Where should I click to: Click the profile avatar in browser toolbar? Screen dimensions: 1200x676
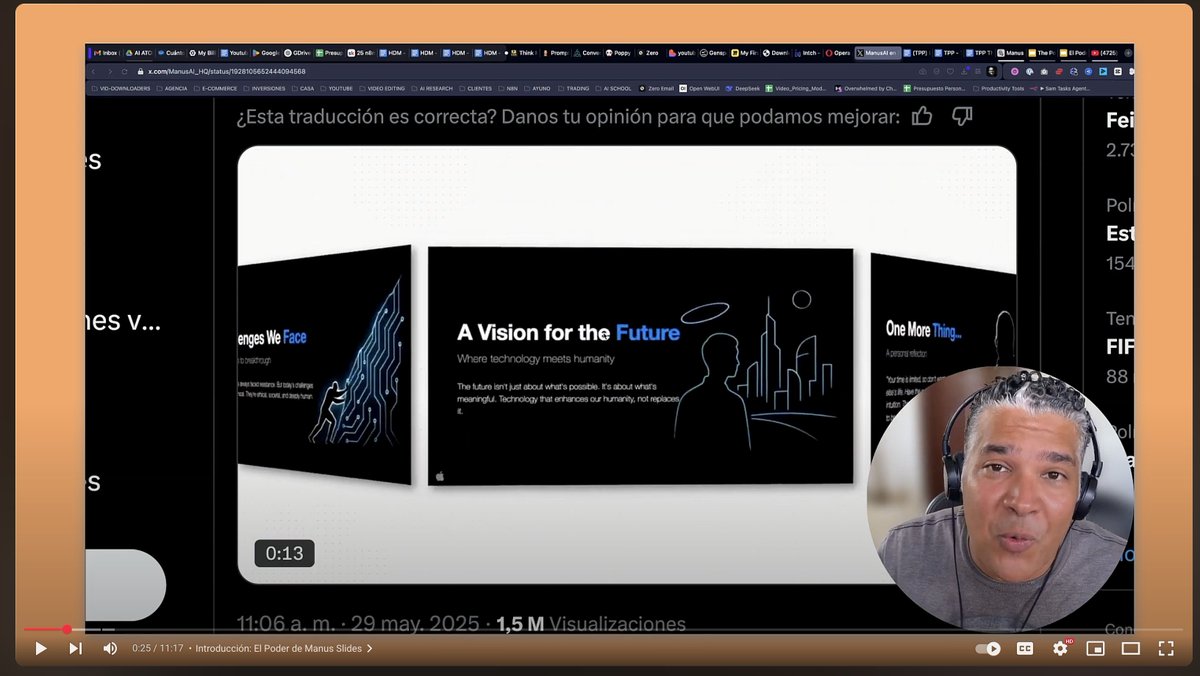992,72
